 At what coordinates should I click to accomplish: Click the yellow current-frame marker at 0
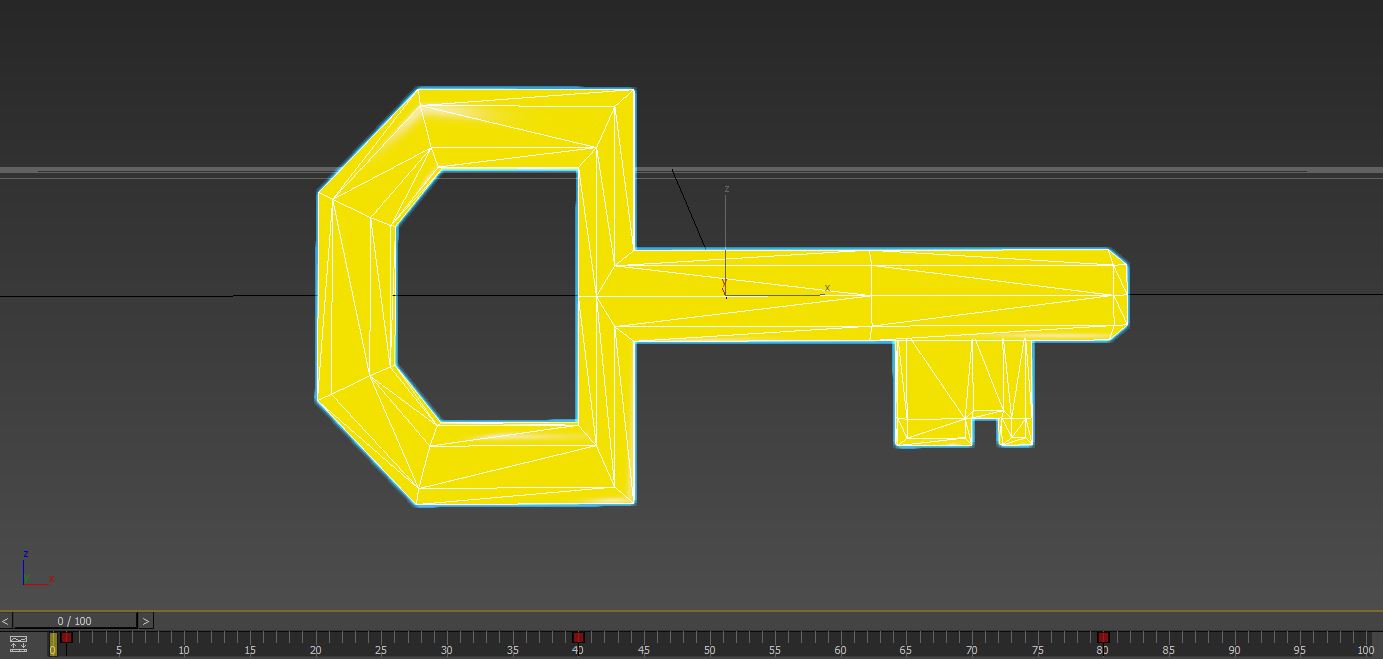point(53,644)
